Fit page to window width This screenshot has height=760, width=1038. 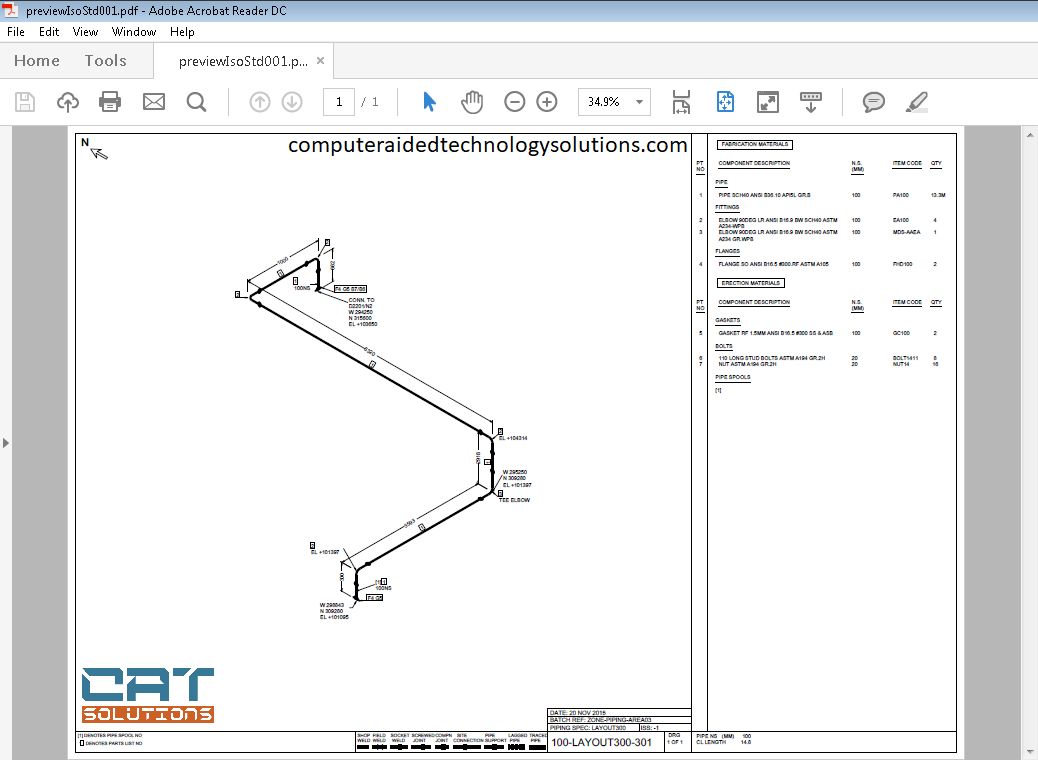(681, 101)
